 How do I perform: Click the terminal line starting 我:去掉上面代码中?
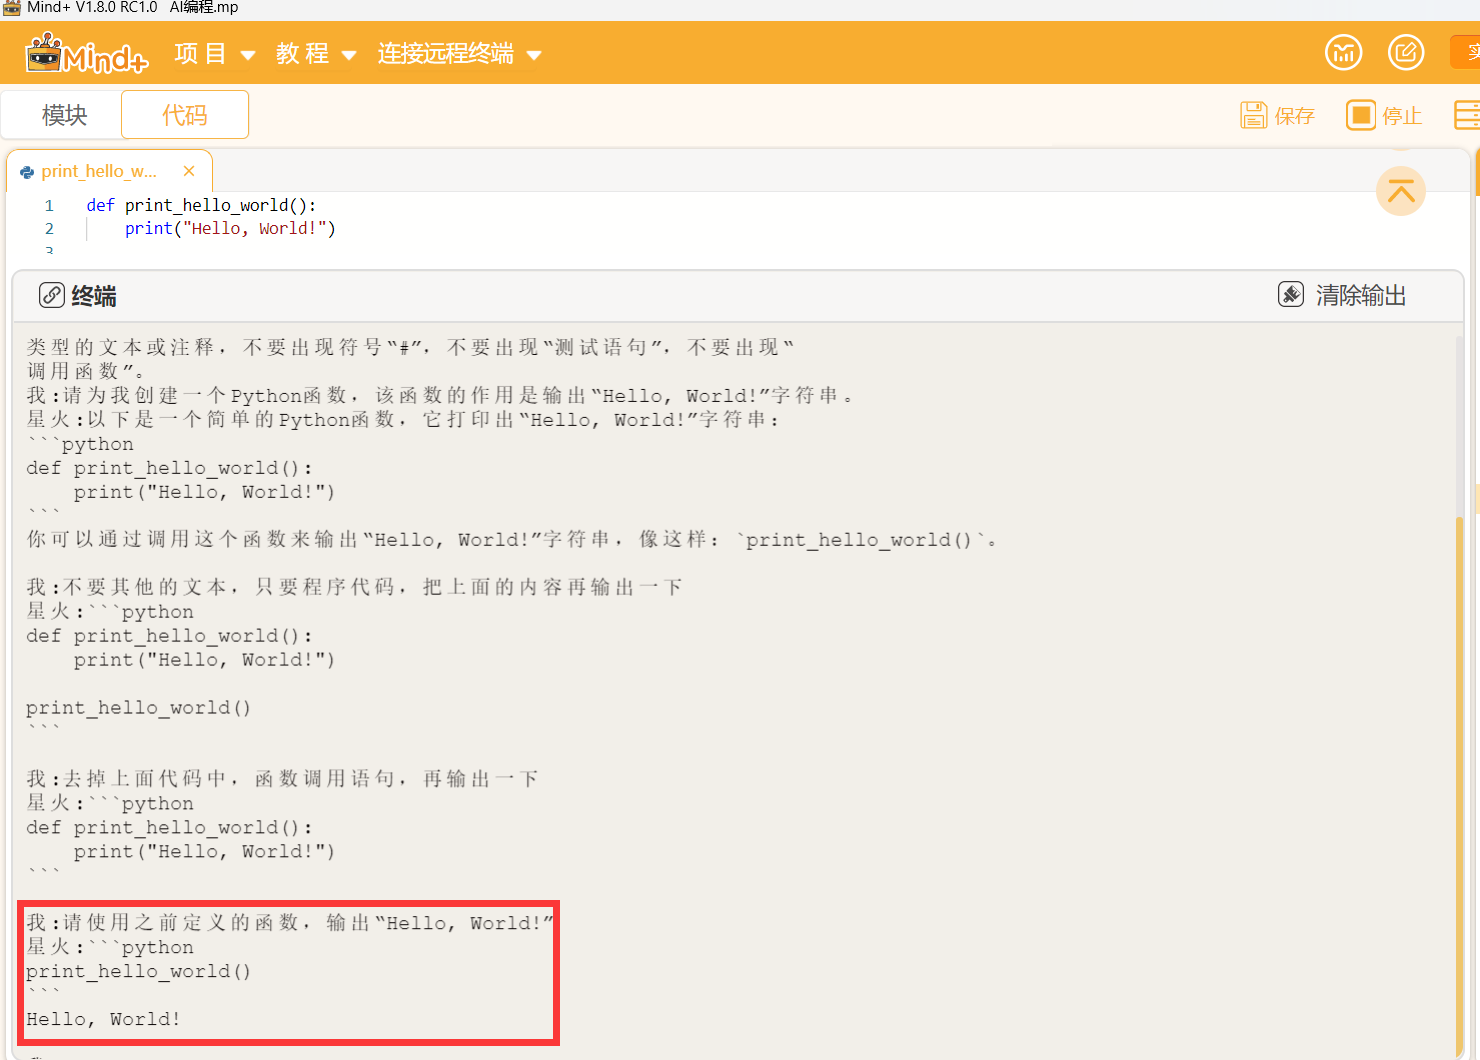(x=282, y=778)
